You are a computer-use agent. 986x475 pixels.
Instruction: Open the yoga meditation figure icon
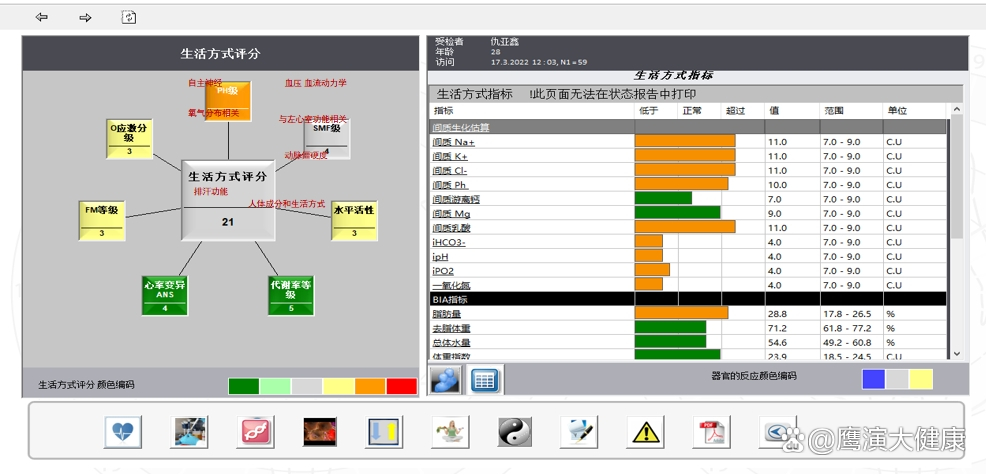coord(450,432)
